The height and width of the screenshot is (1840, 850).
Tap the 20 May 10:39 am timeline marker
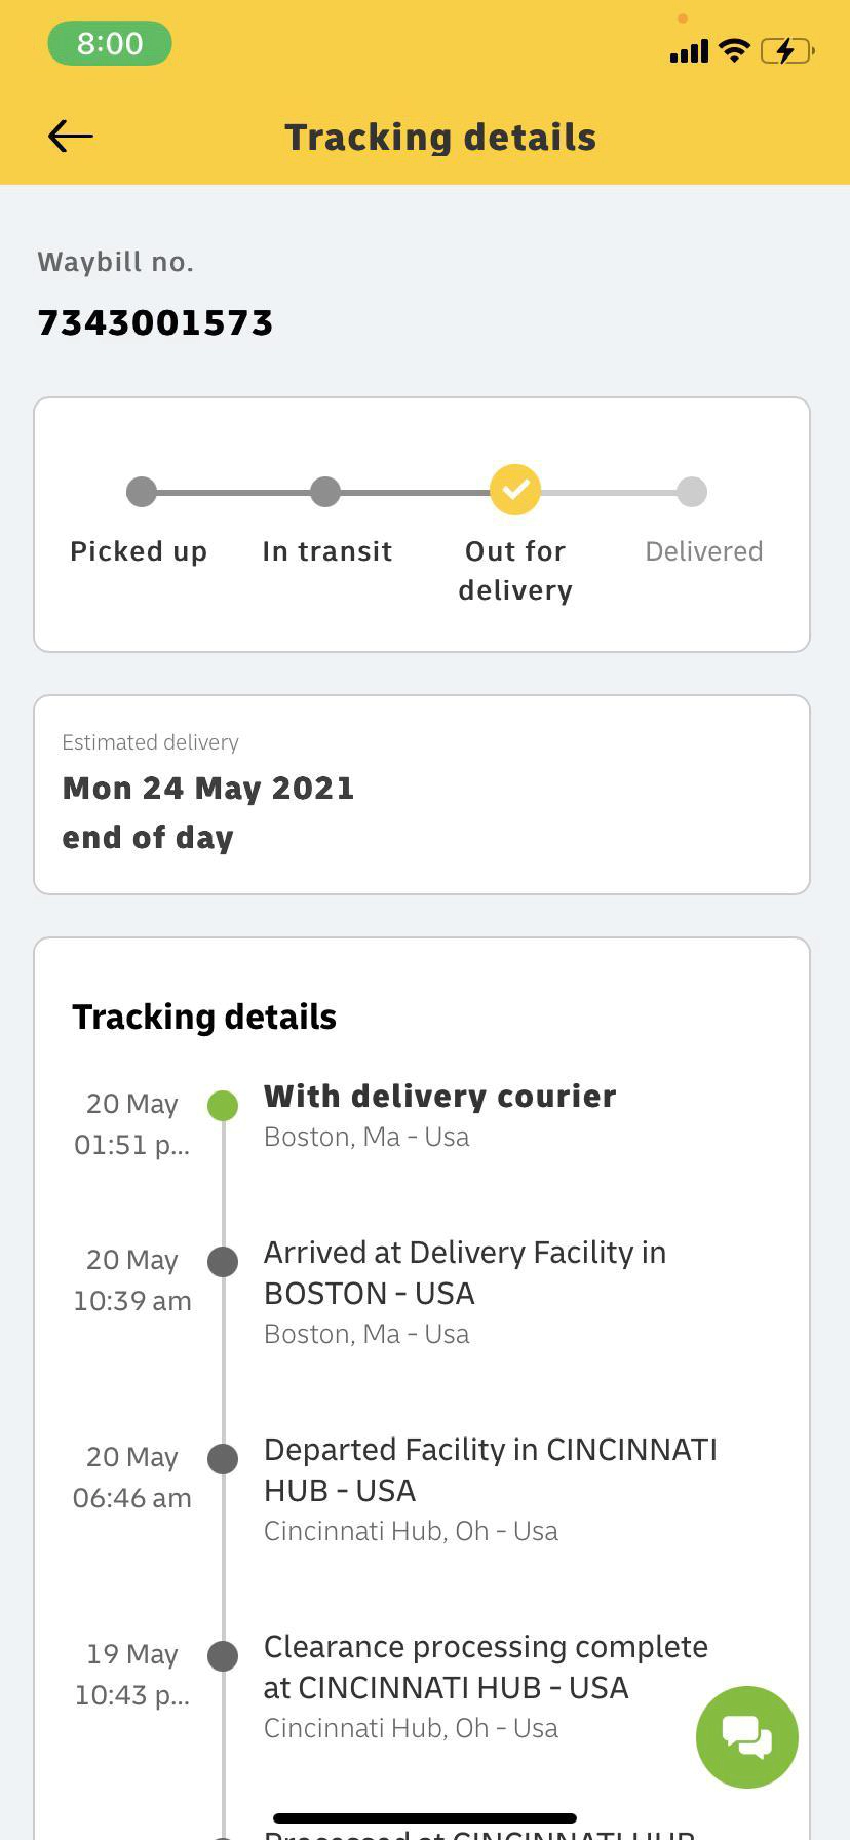pyautogui.click(x=222, y=1261)
